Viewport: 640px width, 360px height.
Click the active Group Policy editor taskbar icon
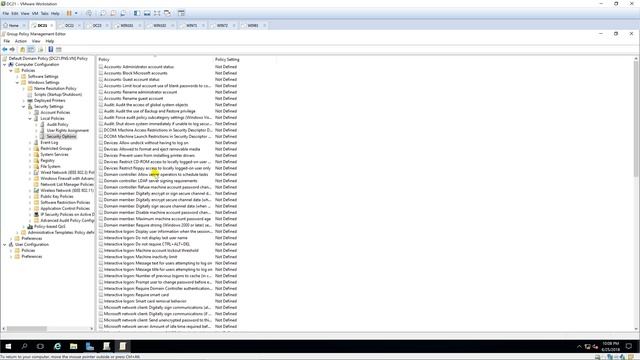pos(122,347)
